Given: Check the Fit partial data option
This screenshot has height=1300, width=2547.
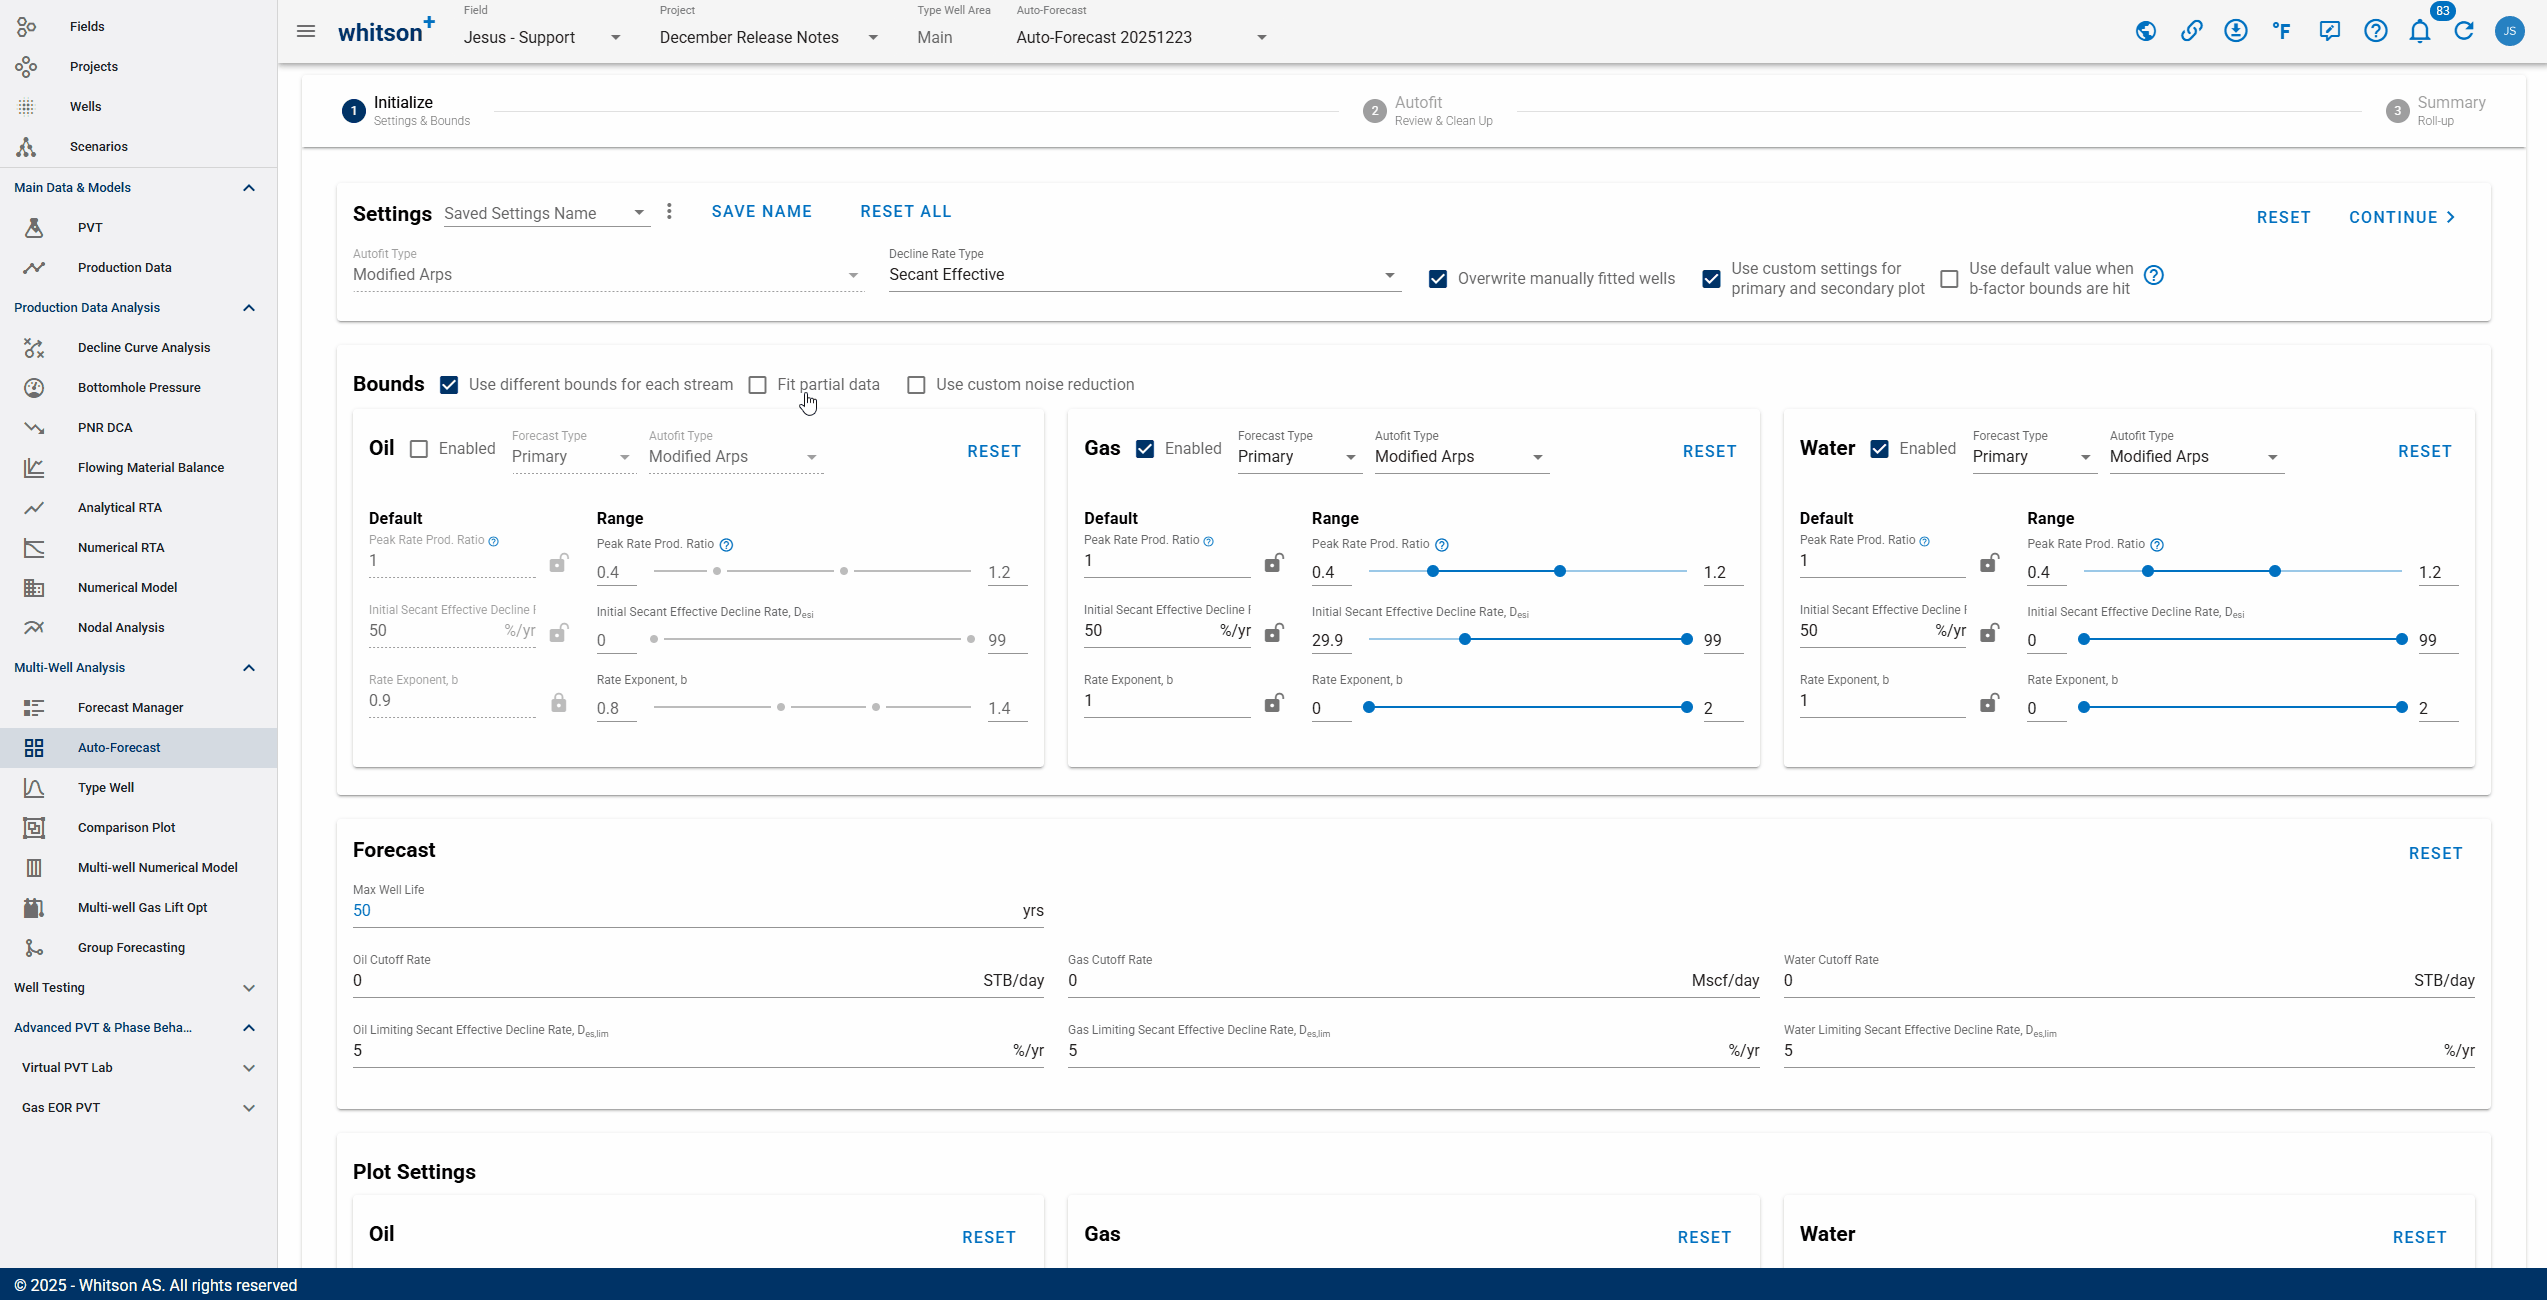Looking at the screenshot, I should pyautogui.click(x=758, y=385).
